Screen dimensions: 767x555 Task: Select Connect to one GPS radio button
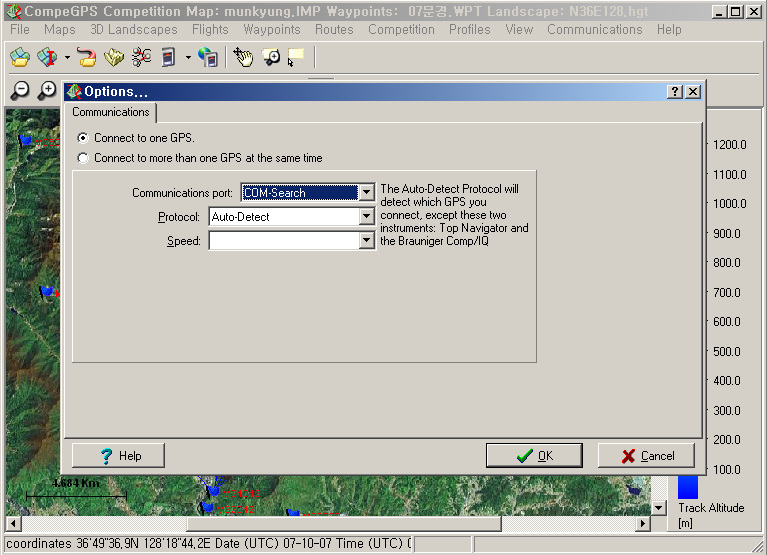[x=83, y=138]
